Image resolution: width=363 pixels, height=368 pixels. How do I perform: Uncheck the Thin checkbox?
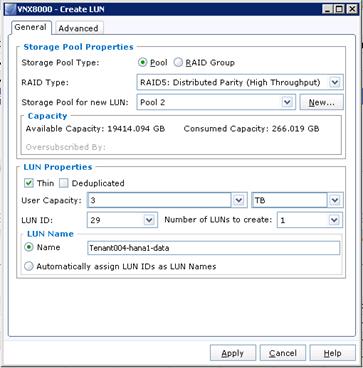[29, 183]
